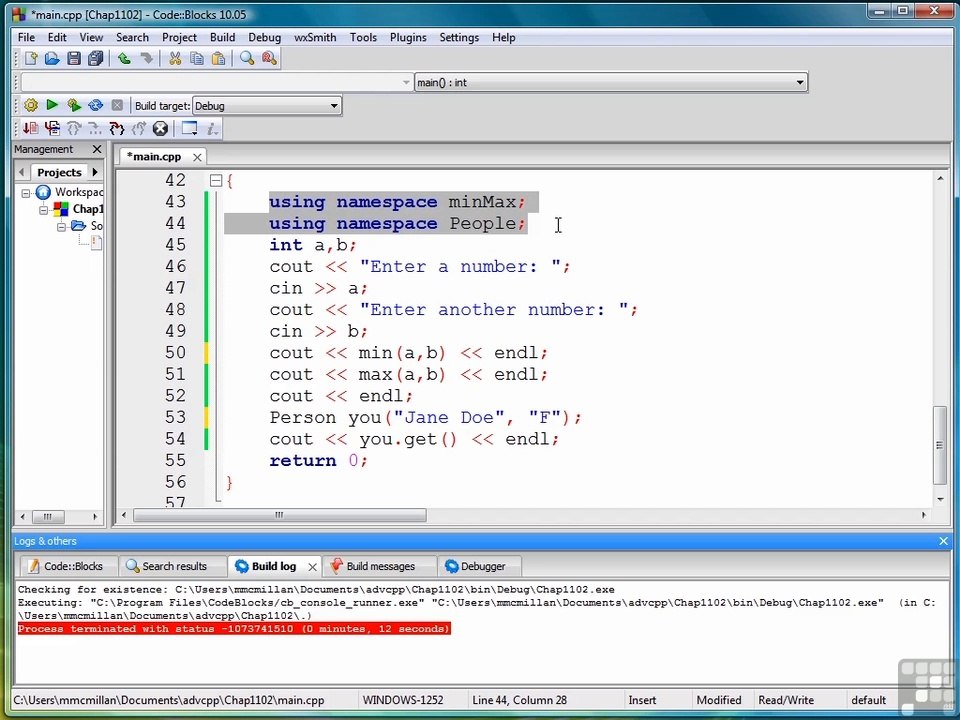Open Replace with red magnifier icon
The width and height of the screenshot is (960, 720).
pos(269,58)
